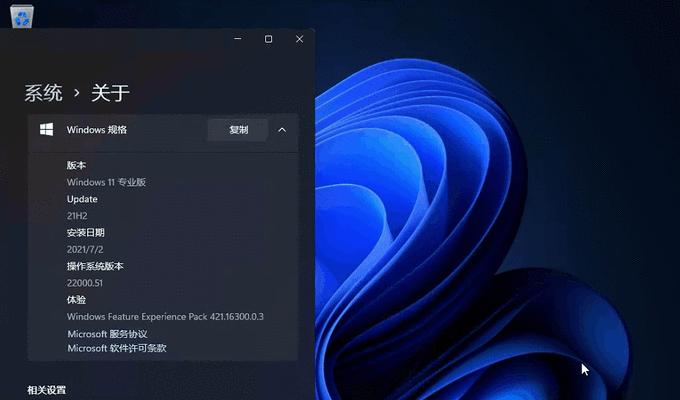This screenshot has height=400, width=680.
Task: Click the 操作系统版本 label
Action: click(x=95, y=266)
